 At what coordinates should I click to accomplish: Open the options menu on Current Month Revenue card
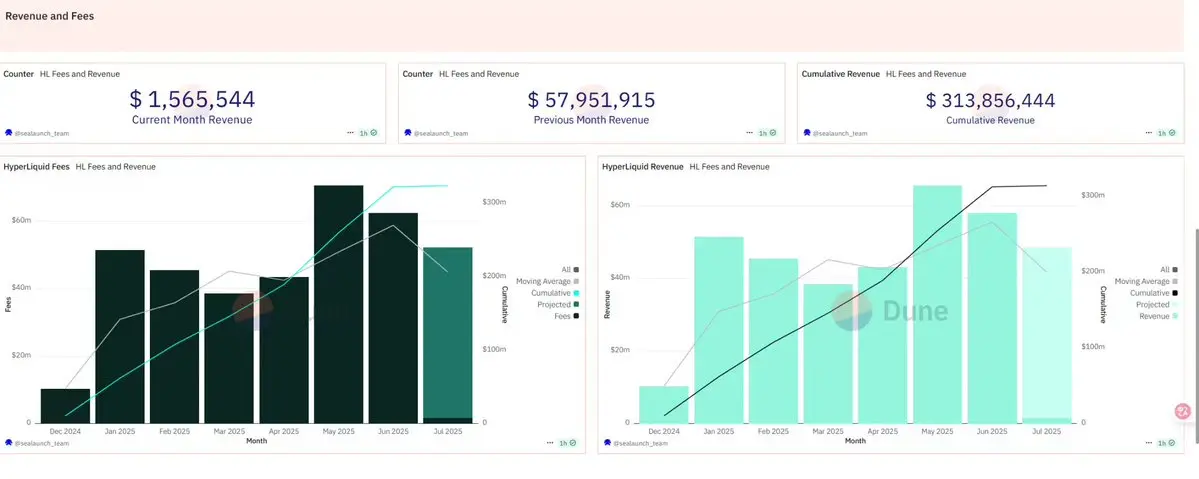[351, 133]
